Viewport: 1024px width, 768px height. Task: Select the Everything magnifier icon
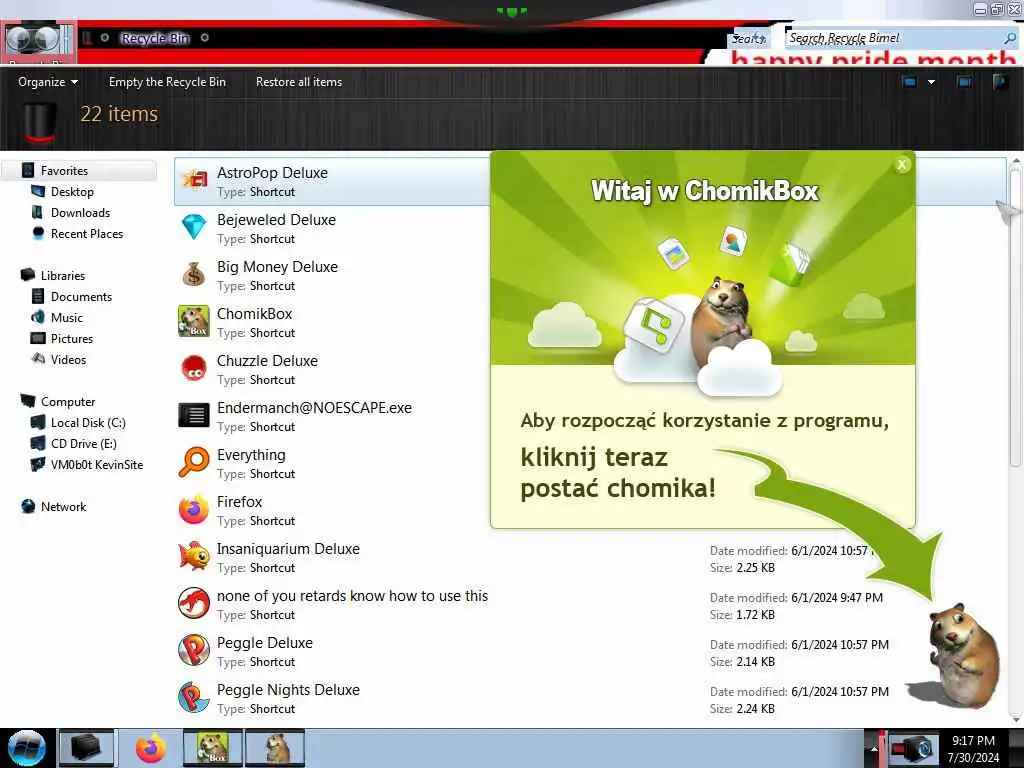pyautogui.click(x=194, y=462)
